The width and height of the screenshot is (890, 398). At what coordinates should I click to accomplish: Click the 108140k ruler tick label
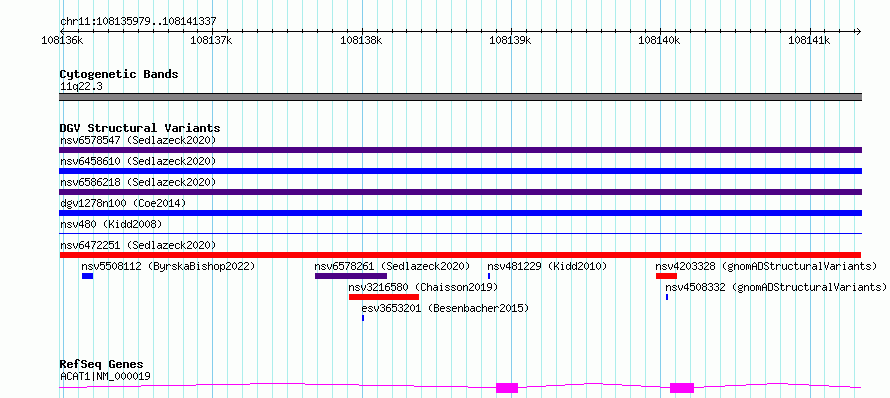[660, 40]
